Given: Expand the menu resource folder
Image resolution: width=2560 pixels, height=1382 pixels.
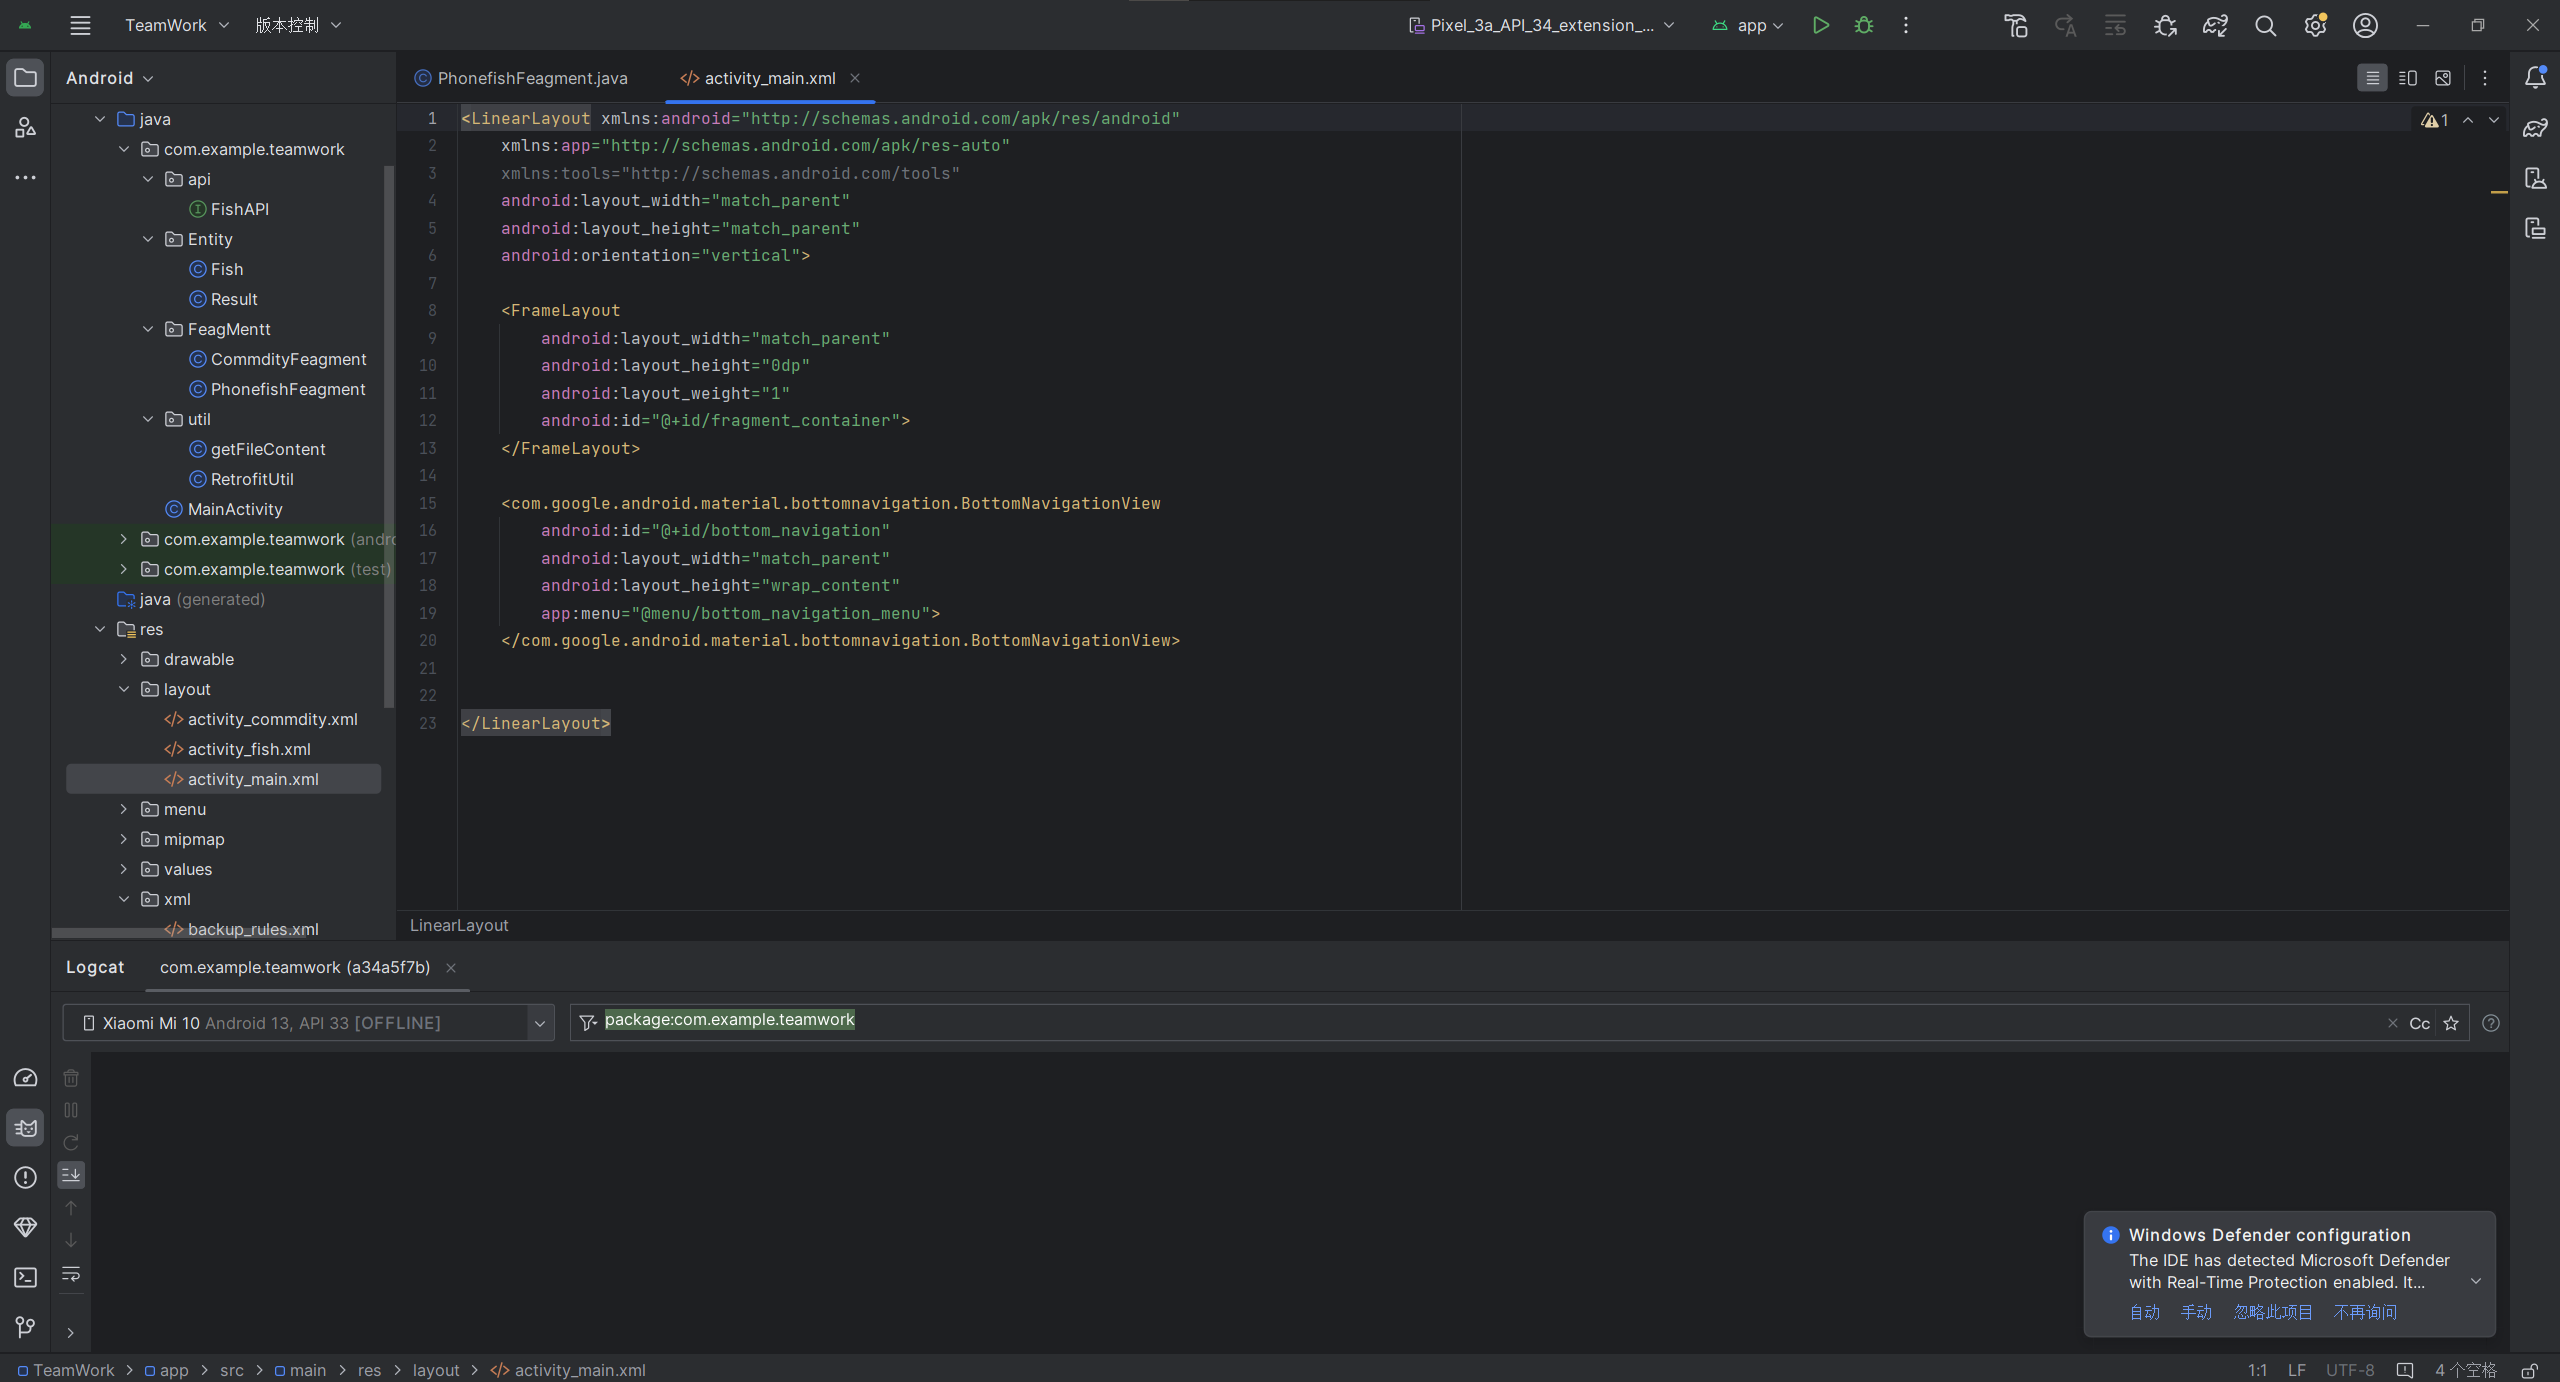Looking at the screenshot, I should point(124,809).
